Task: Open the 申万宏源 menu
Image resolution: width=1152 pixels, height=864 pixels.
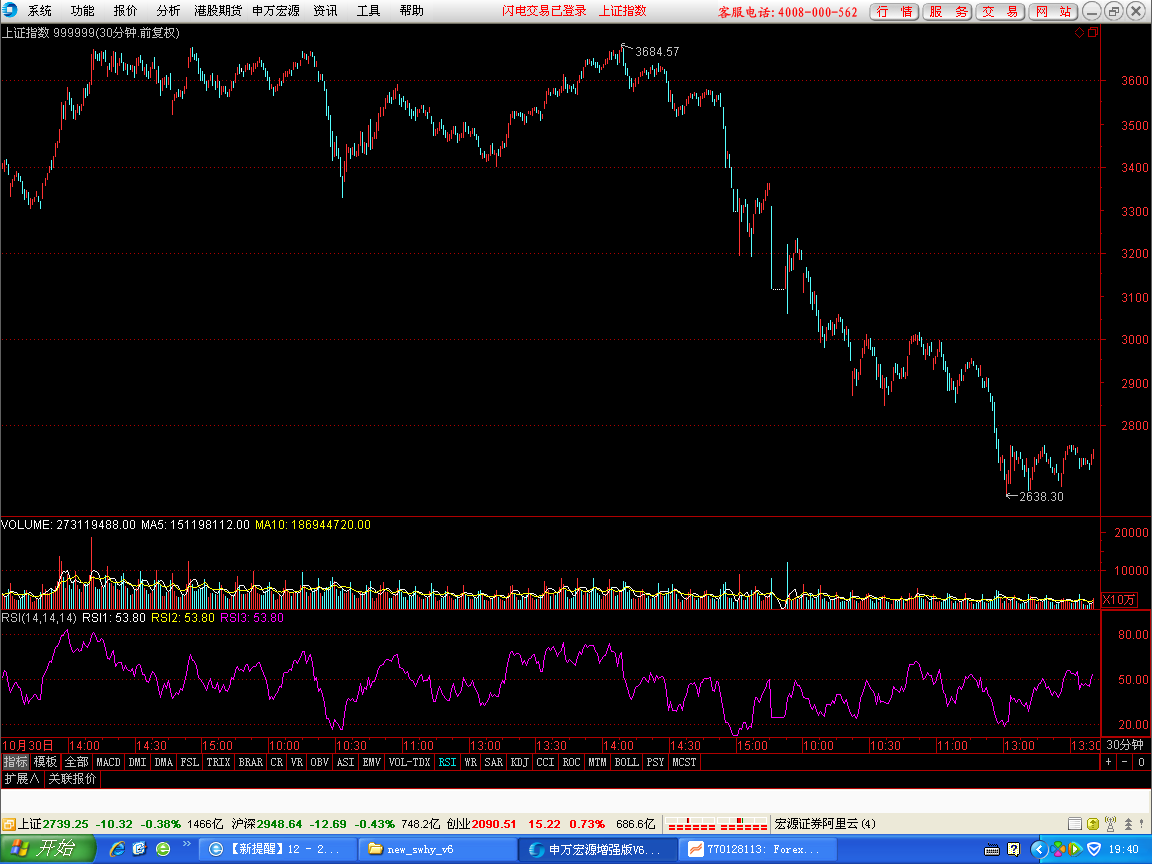Action: click(x=276, y=11)
